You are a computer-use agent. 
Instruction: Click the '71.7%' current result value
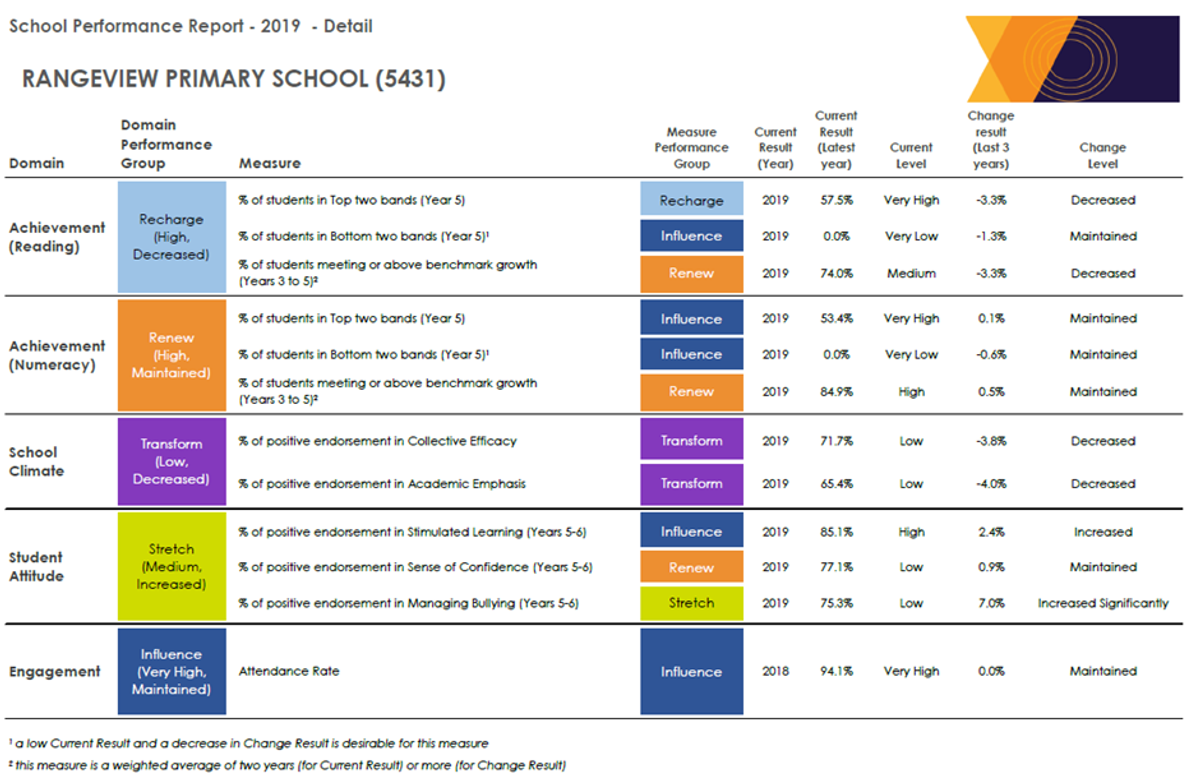(x=837, y=441)
